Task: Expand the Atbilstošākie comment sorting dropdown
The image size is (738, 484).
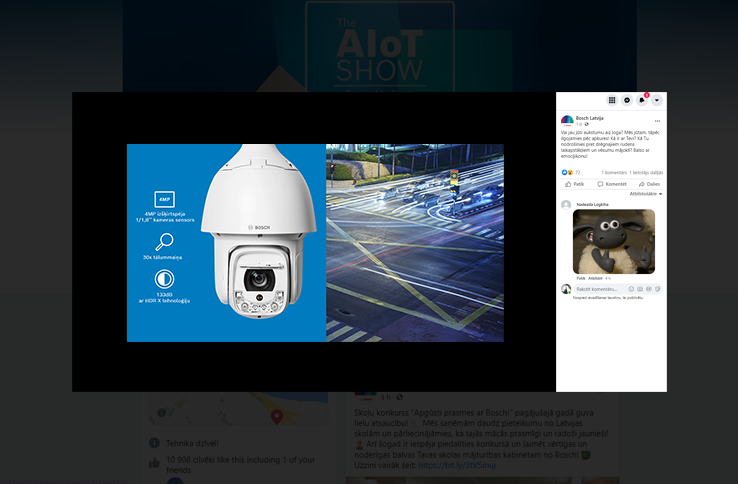Action: (x=645, y=194)
